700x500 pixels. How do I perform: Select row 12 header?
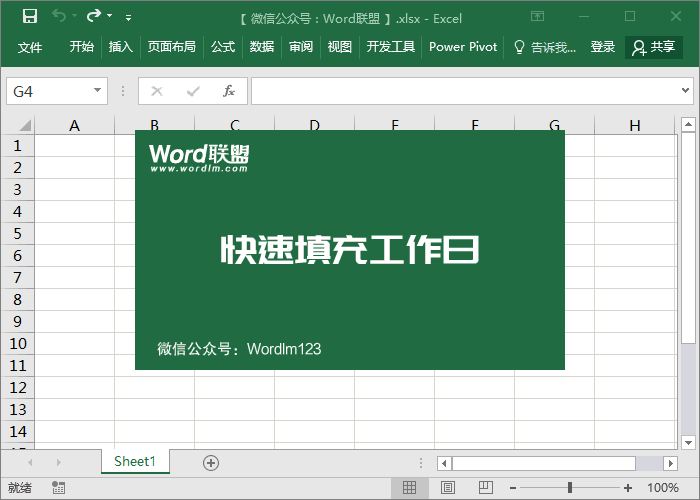click(x=17, y=388)
